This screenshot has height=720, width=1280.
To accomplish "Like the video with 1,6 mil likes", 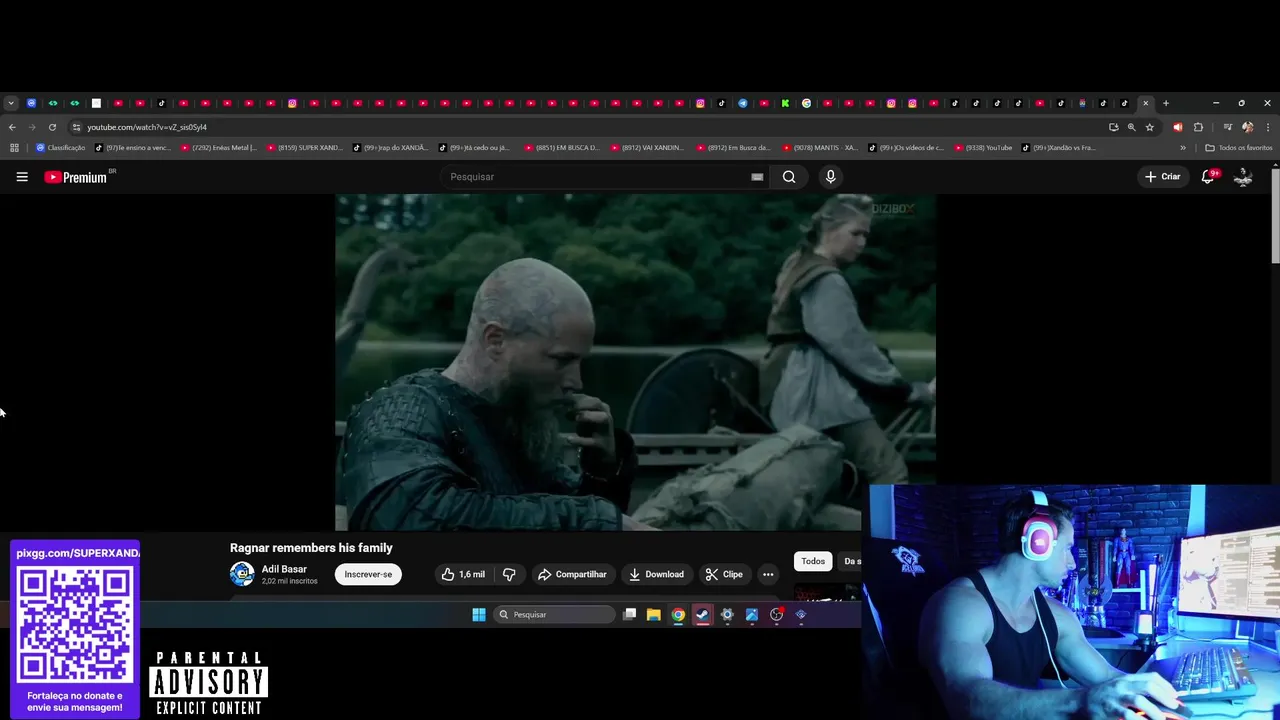I will 464,574.
